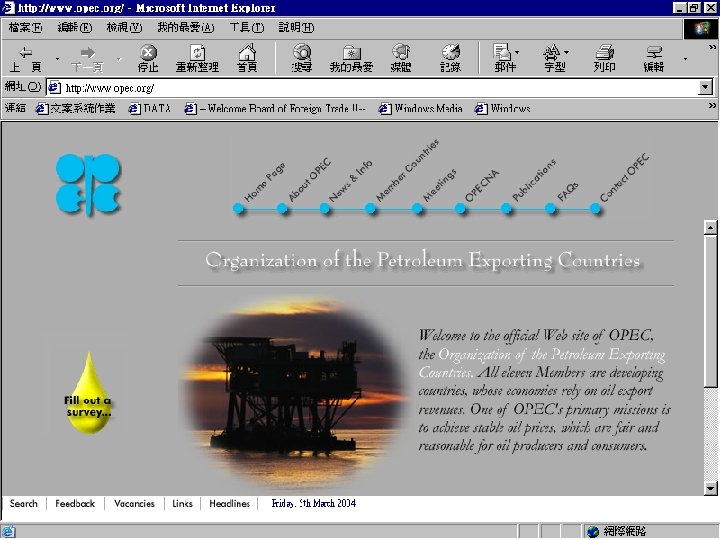720x540 pixels.
Task: Open the Contact OPEC navigation link
Action: click(624, 178)
